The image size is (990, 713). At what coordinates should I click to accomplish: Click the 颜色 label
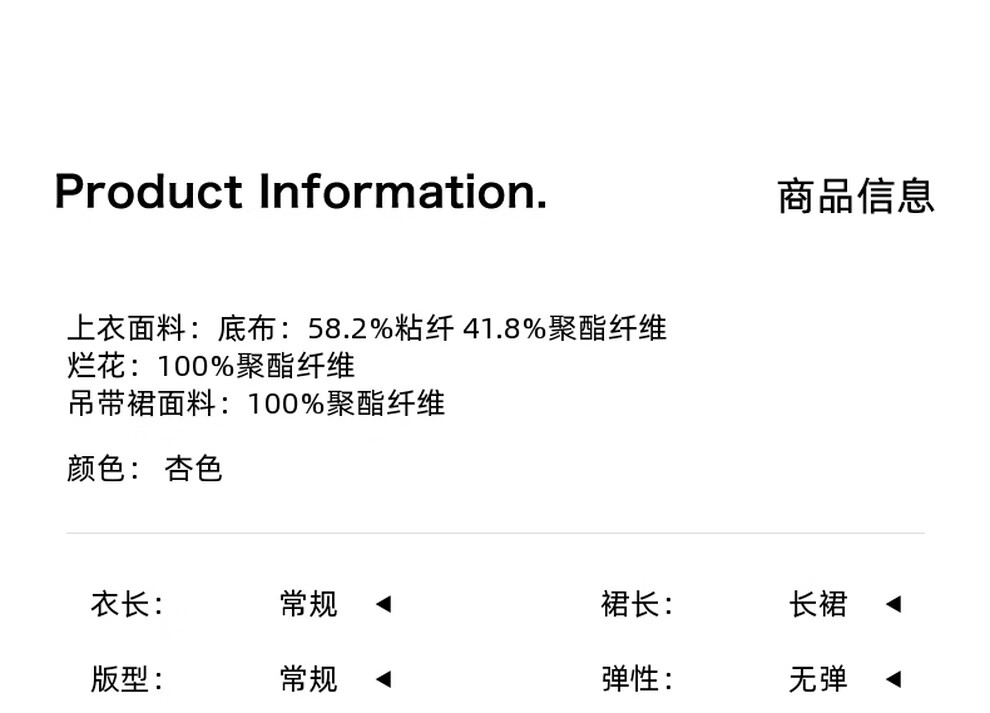[103, 469]
